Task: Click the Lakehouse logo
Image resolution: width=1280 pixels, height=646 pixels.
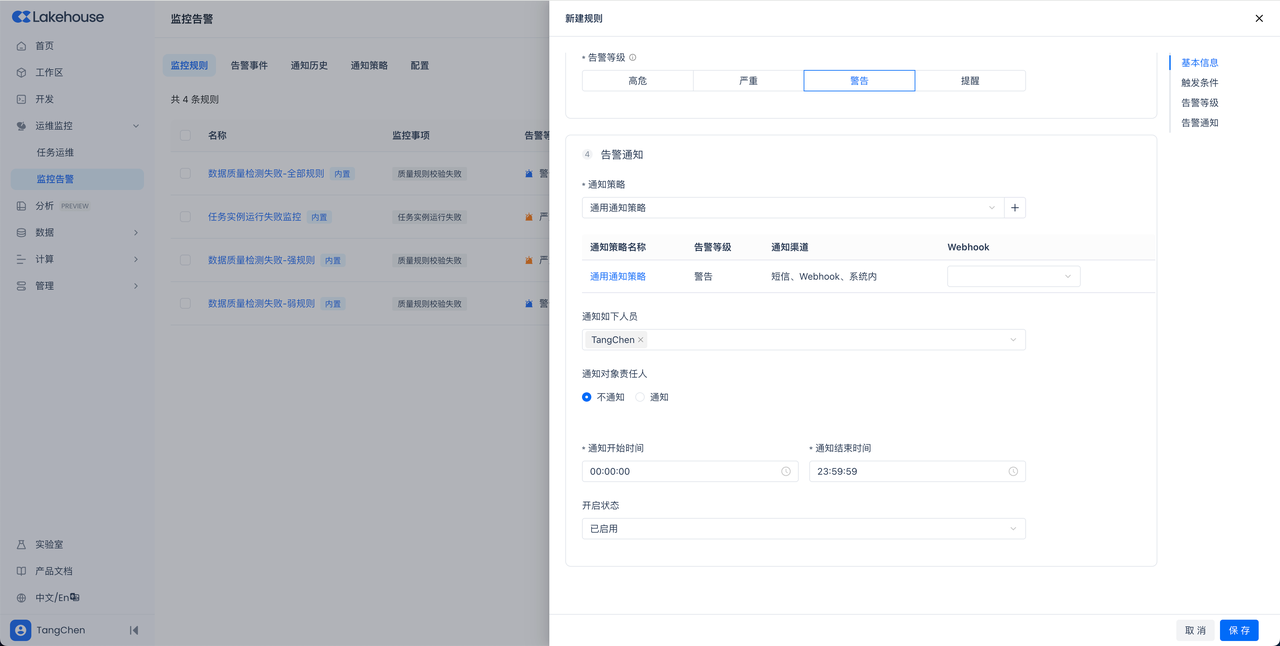Action: [58, 17]
